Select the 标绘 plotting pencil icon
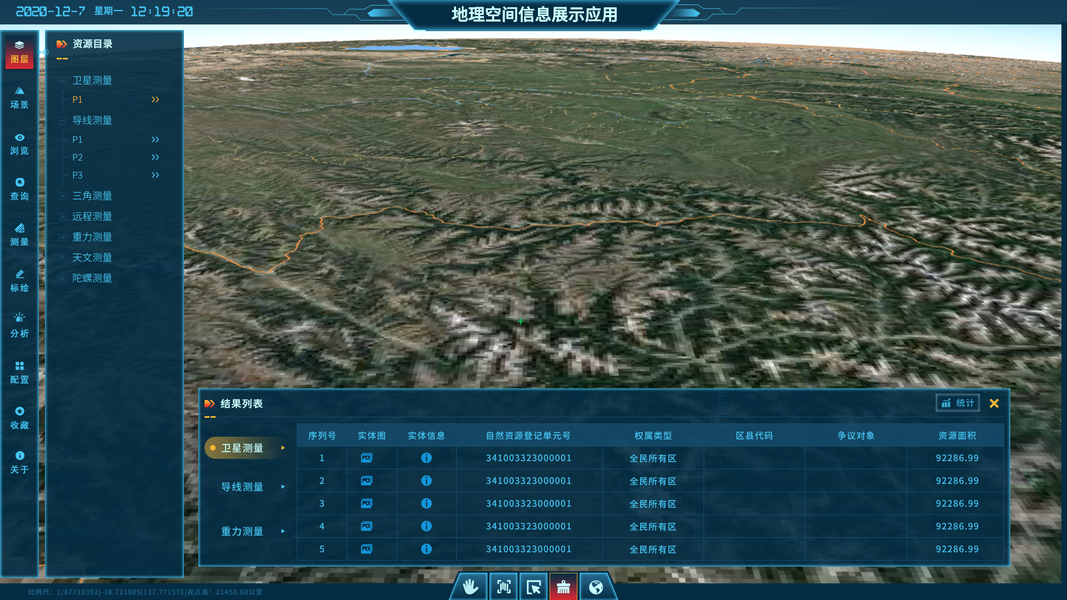1067x600 pixels. [19, 280]
